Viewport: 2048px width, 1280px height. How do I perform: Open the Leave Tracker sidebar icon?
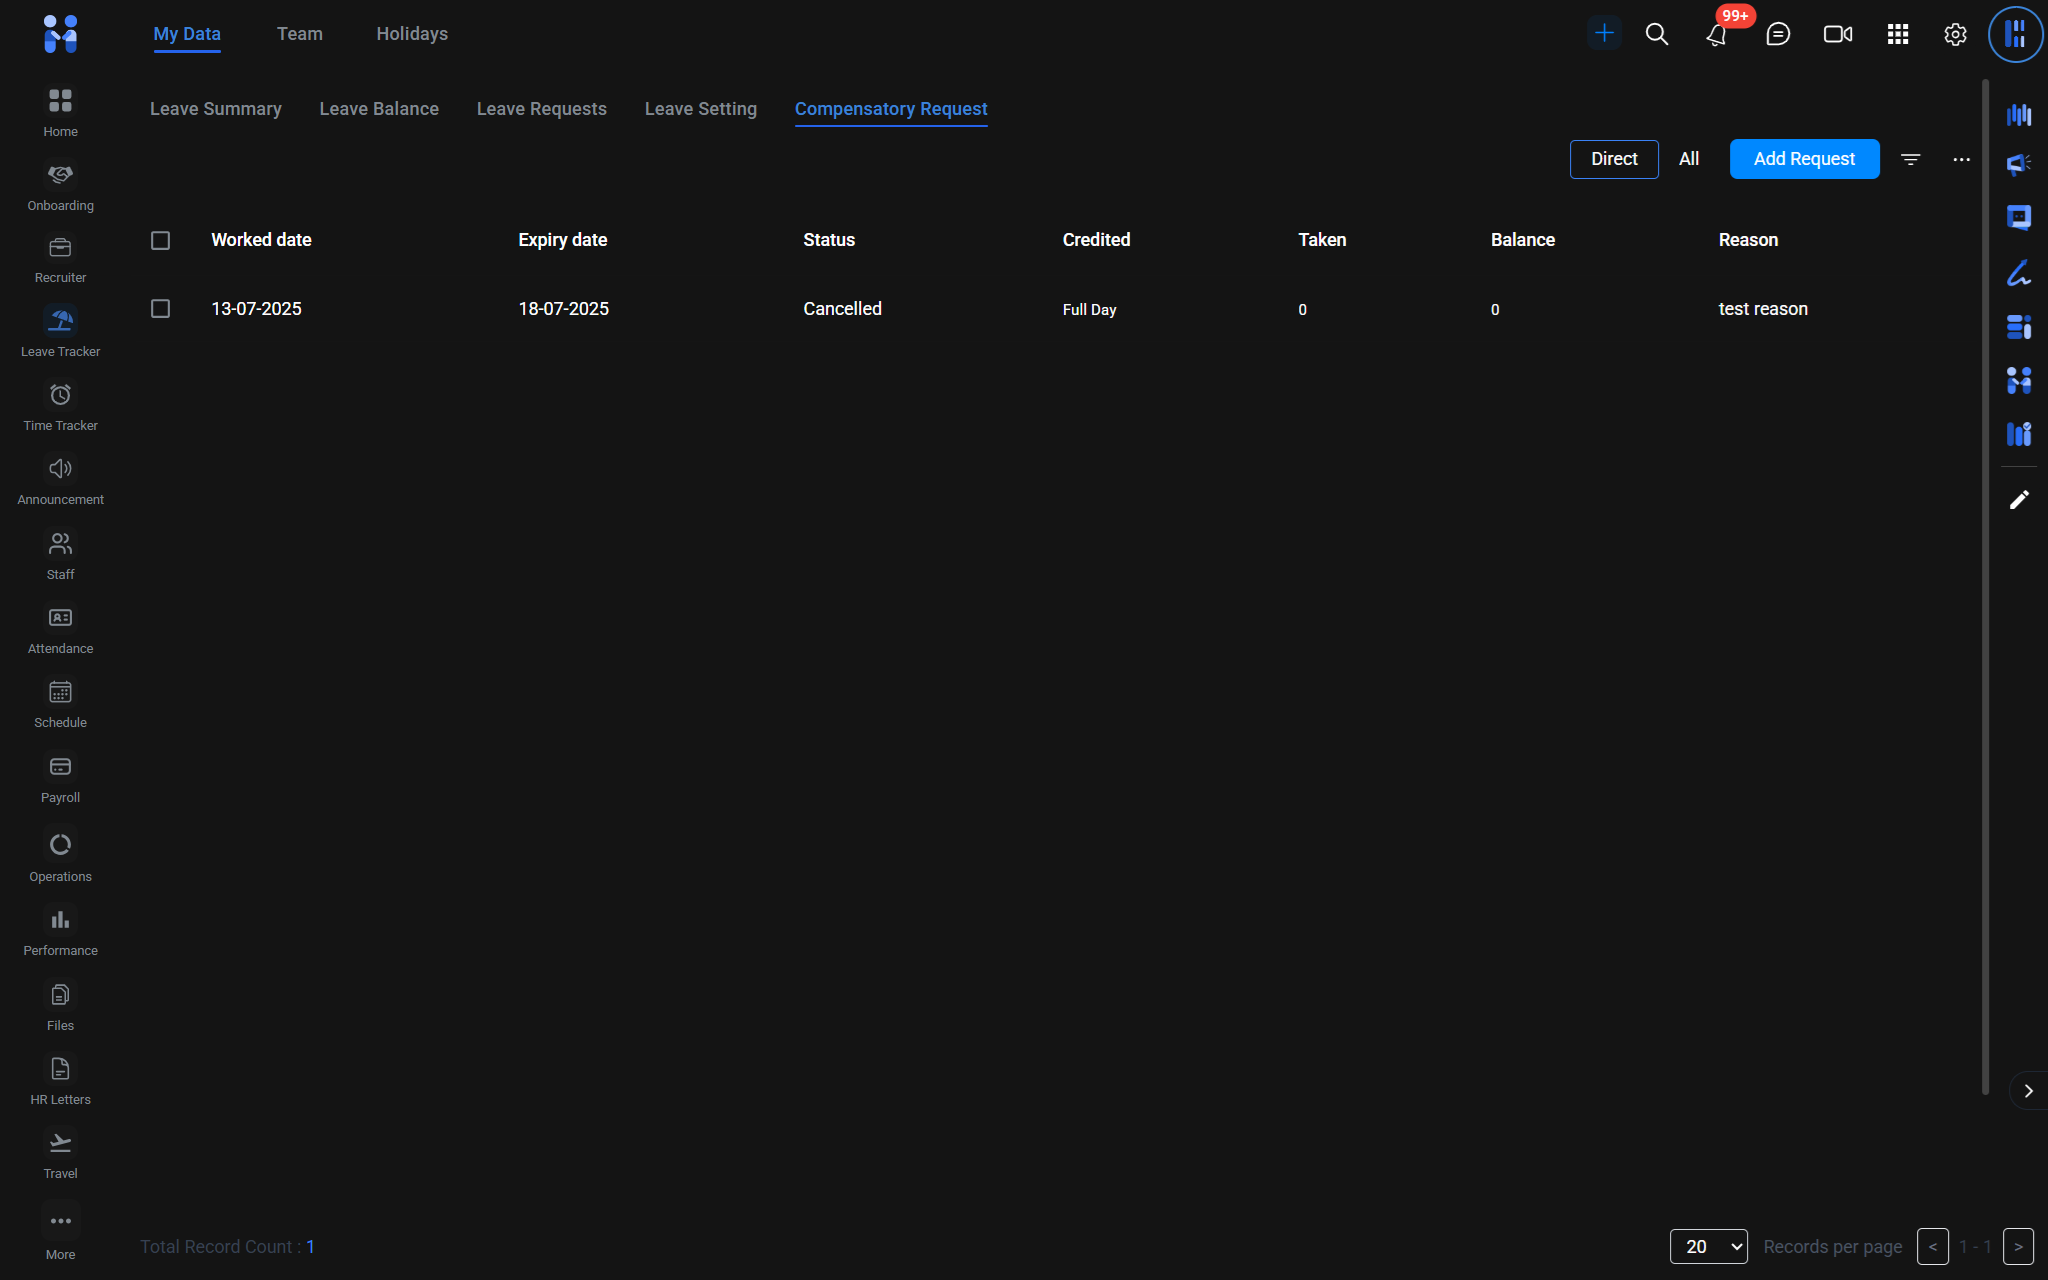(60, 322)
